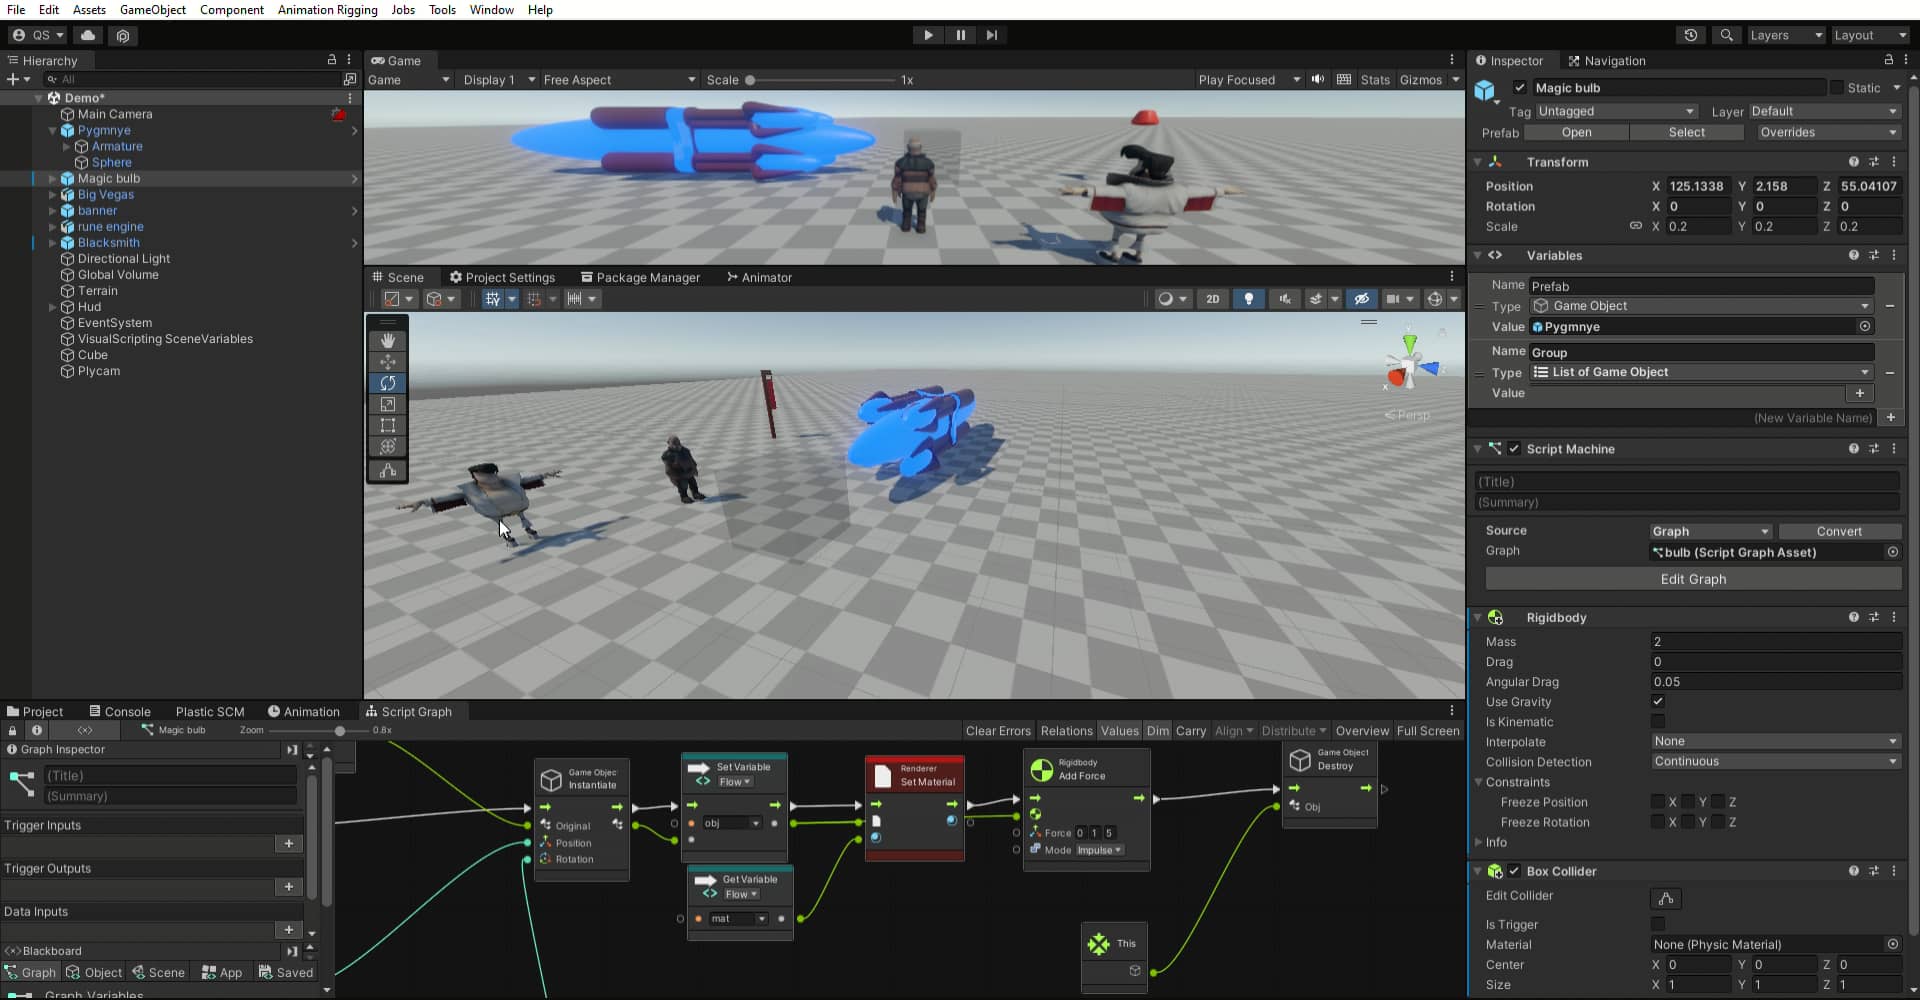Disable Use Gravity on the Rigidbody

pyautogui.click(x=1658, y=701)
